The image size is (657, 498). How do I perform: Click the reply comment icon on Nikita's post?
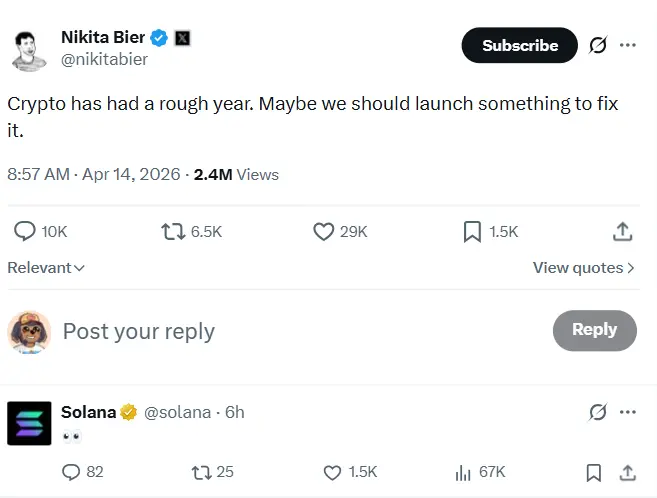click(x=25, y=231)
